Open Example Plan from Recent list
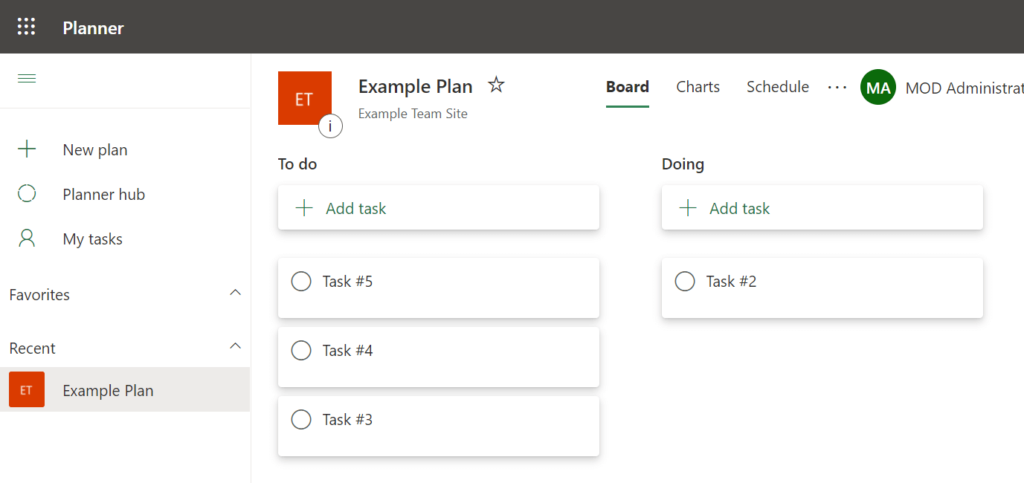This screenshot has width=1024, height=483. point(125,390)
